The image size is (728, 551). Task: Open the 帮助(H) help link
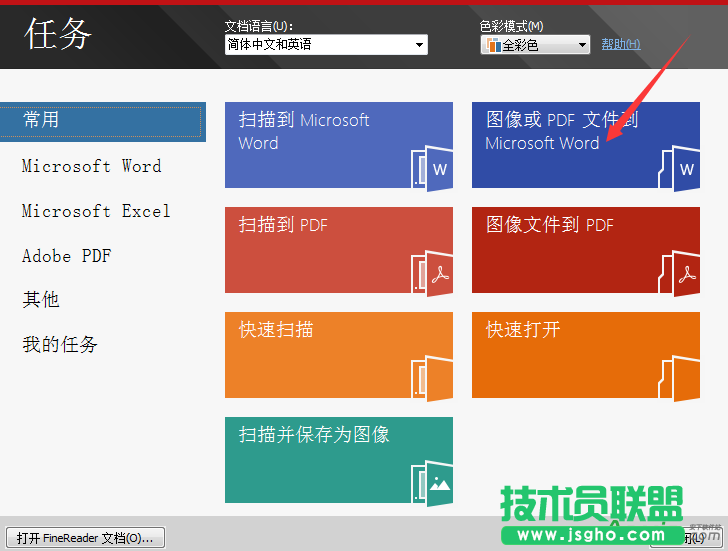pyautogui.click(x=621, y=44)
